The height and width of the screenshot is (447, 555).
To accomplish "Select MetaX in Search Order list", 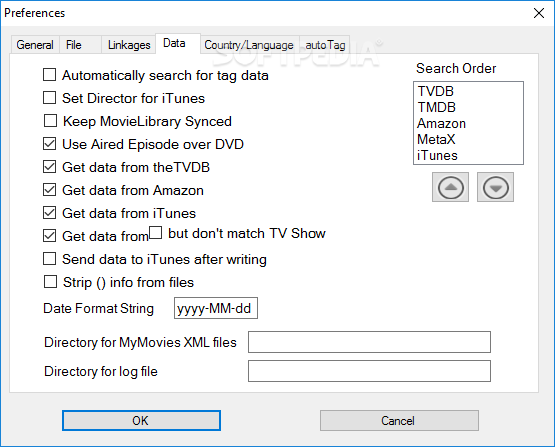I will pyautogui.click(x=436, y=139).
